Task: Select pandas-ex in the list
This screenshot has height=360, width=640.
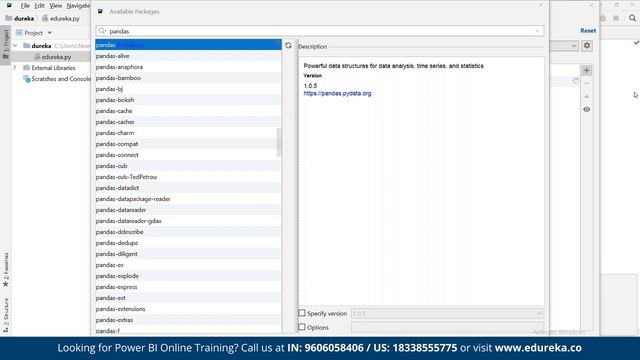Action: [188, 265]
